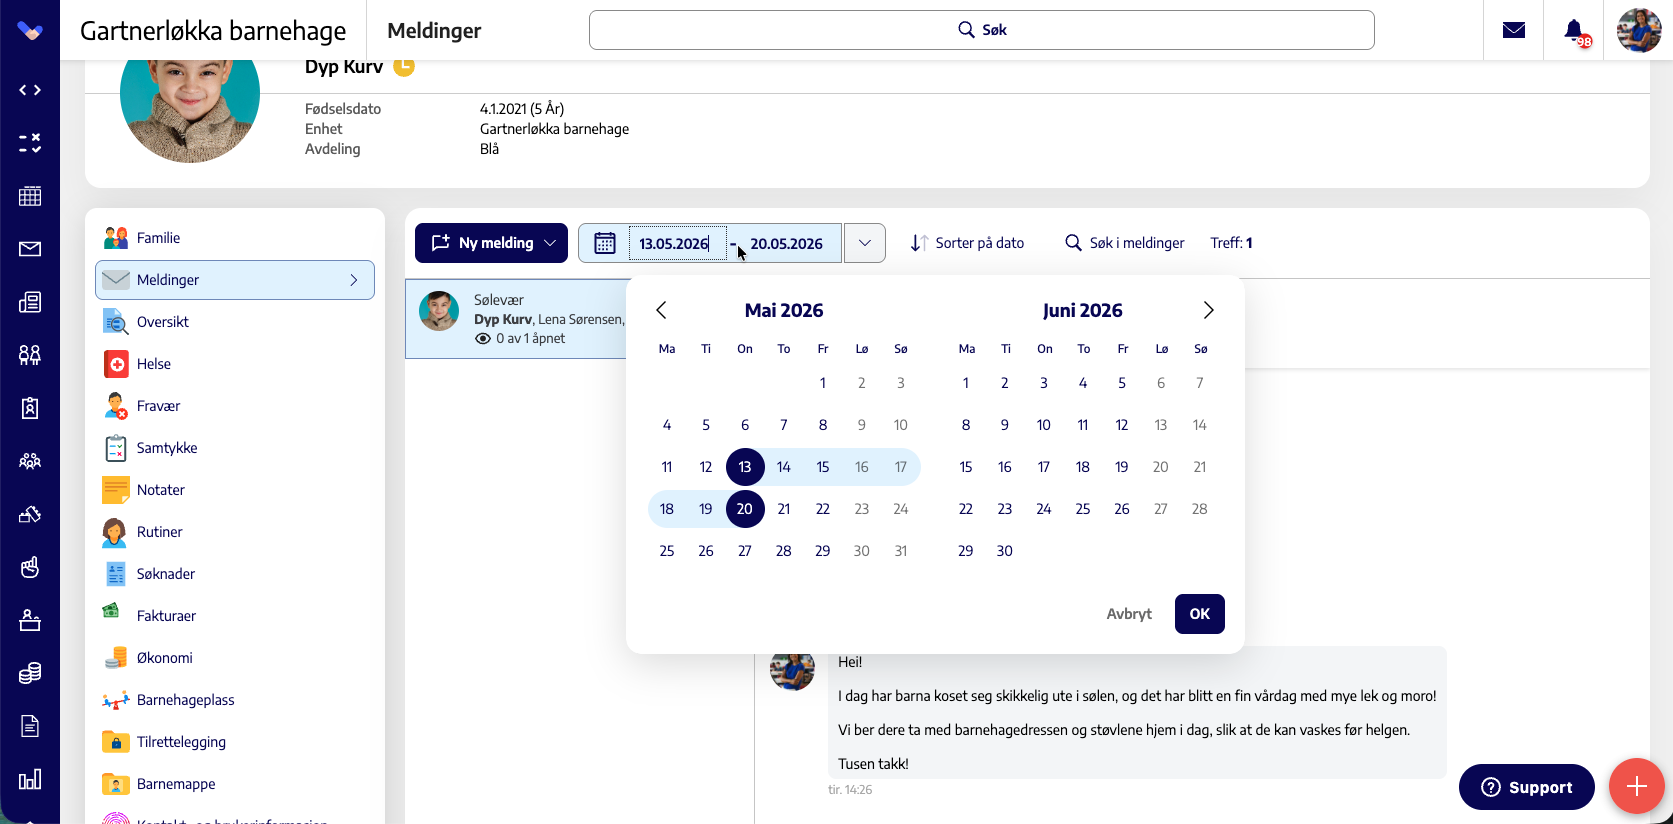
Task: Go to previous month in calendar
Action: (661, 310)
